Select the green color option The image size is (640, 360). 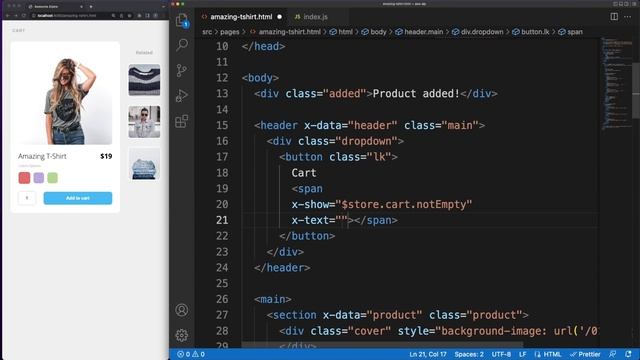click(52, 178)
